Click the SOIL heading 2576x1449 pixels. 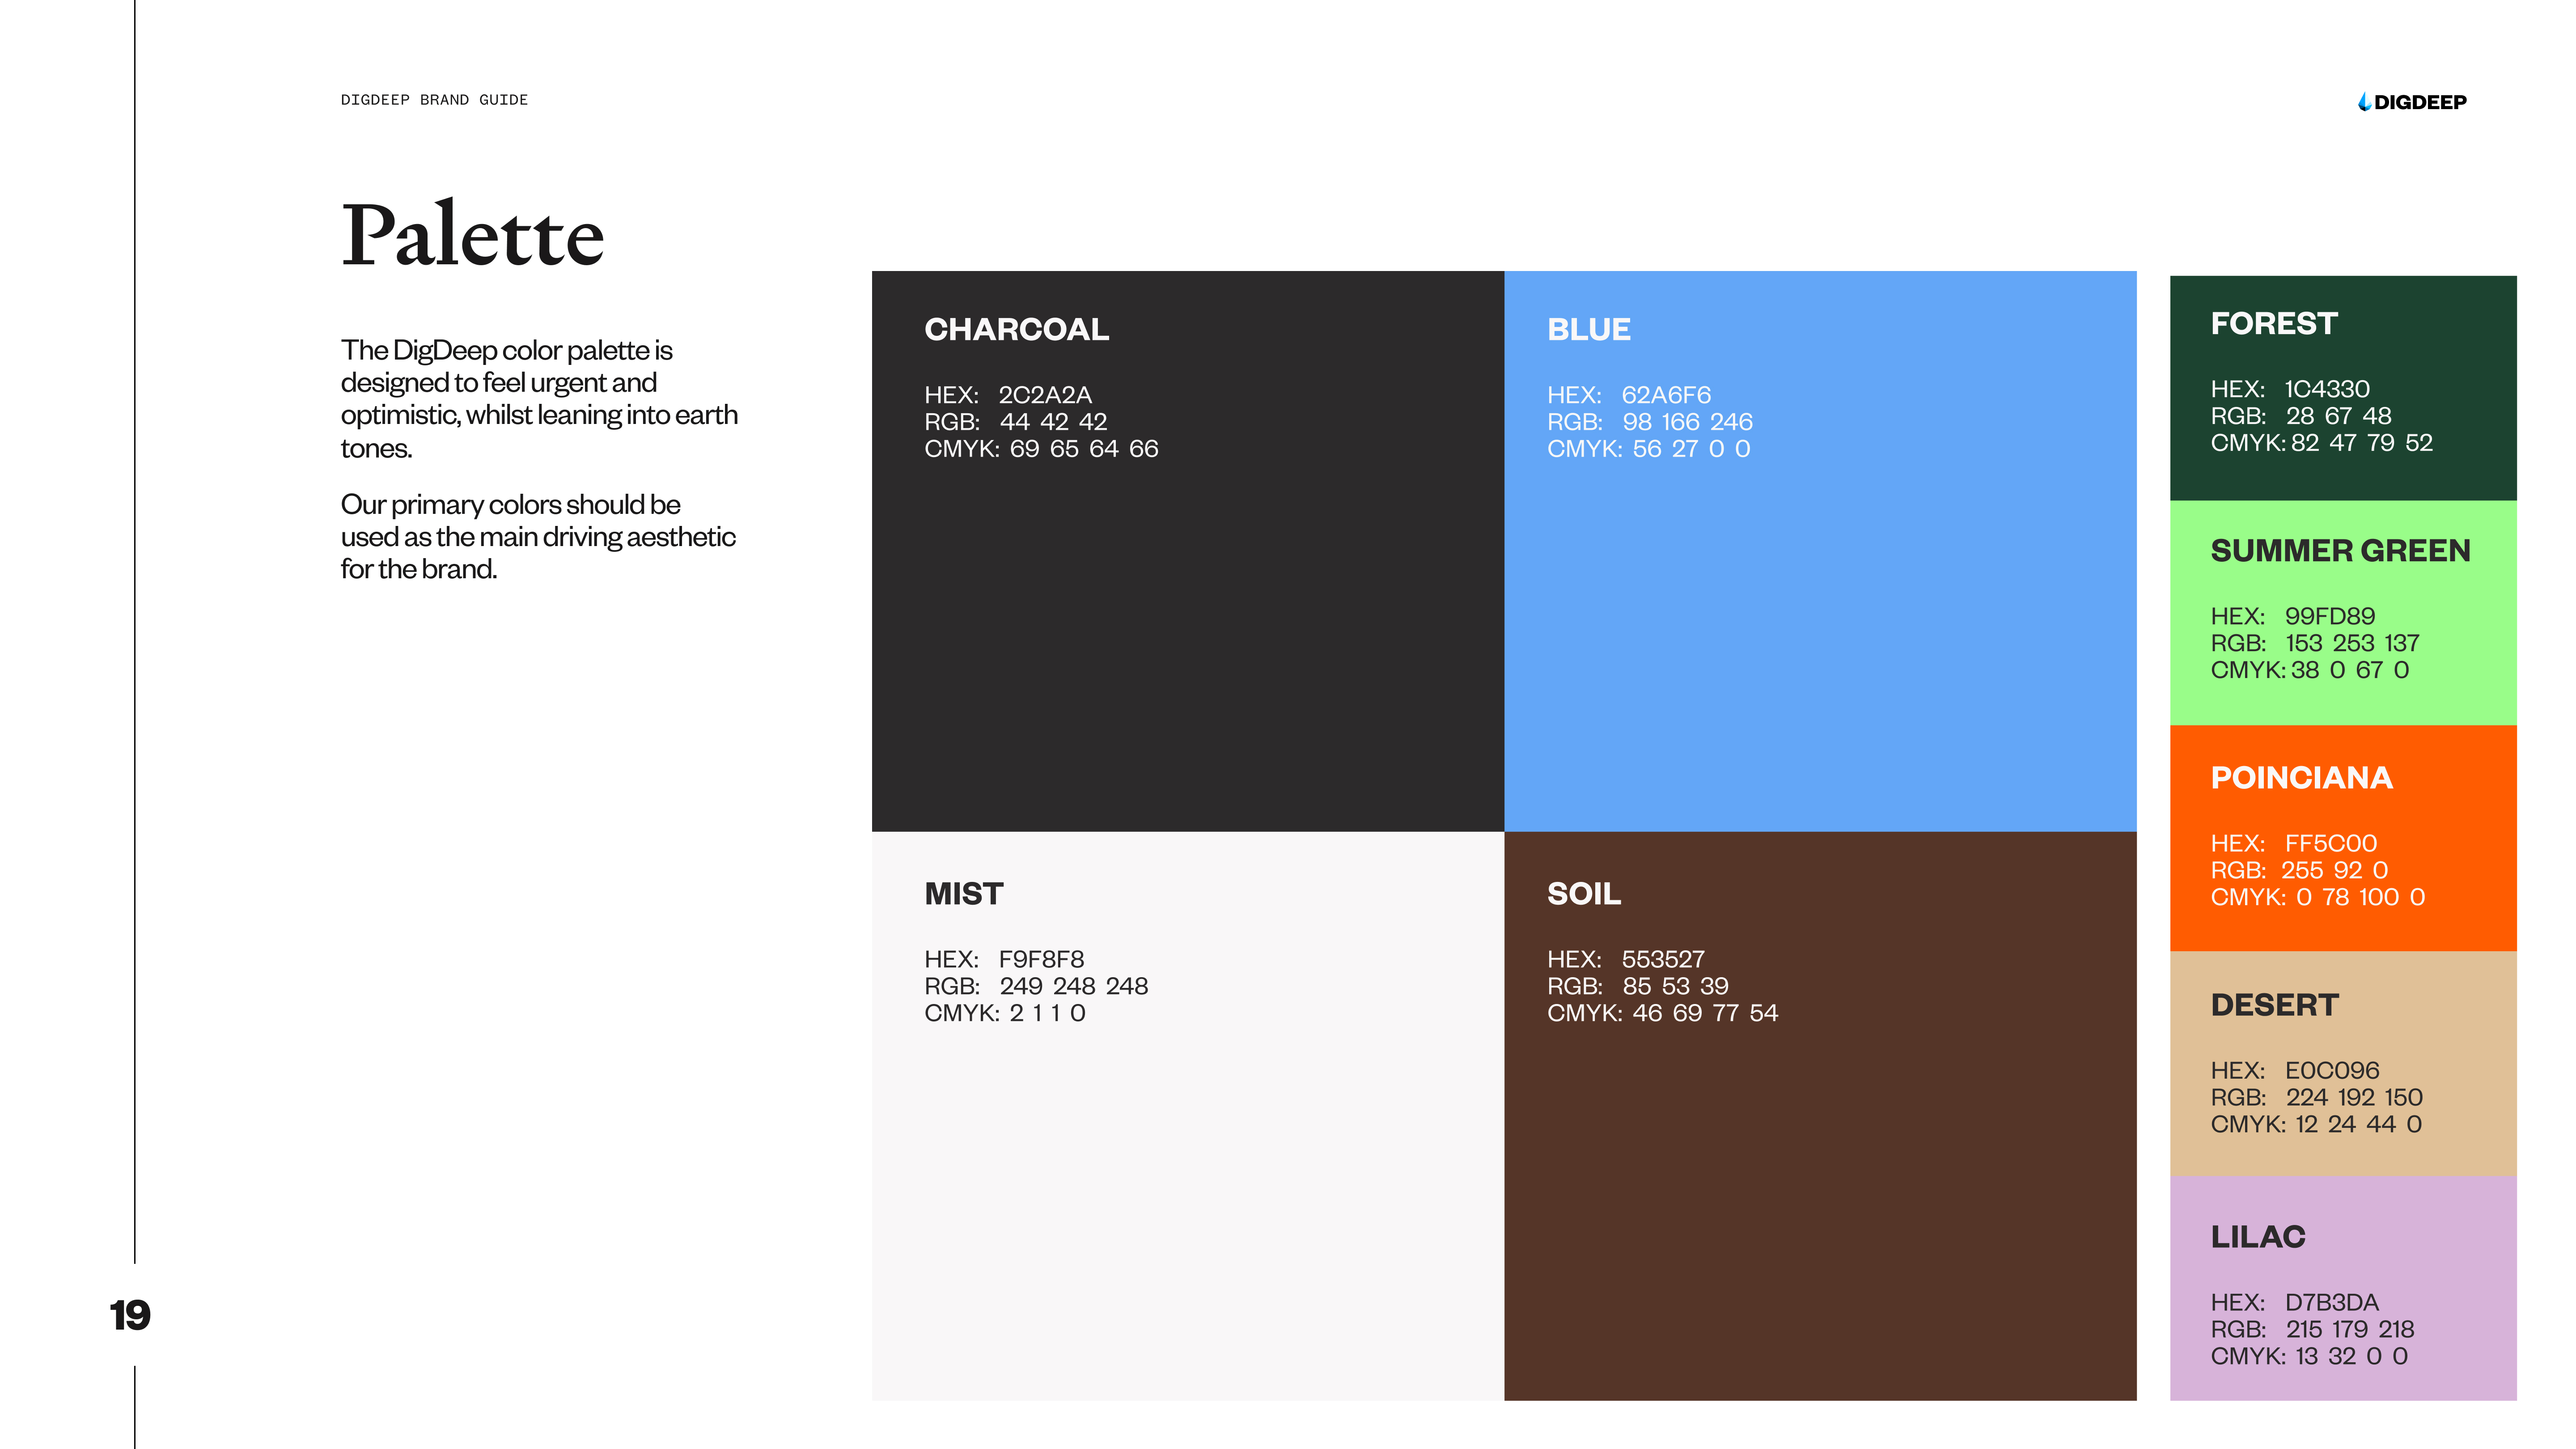pyautogui.click(x=1584, y=893)
